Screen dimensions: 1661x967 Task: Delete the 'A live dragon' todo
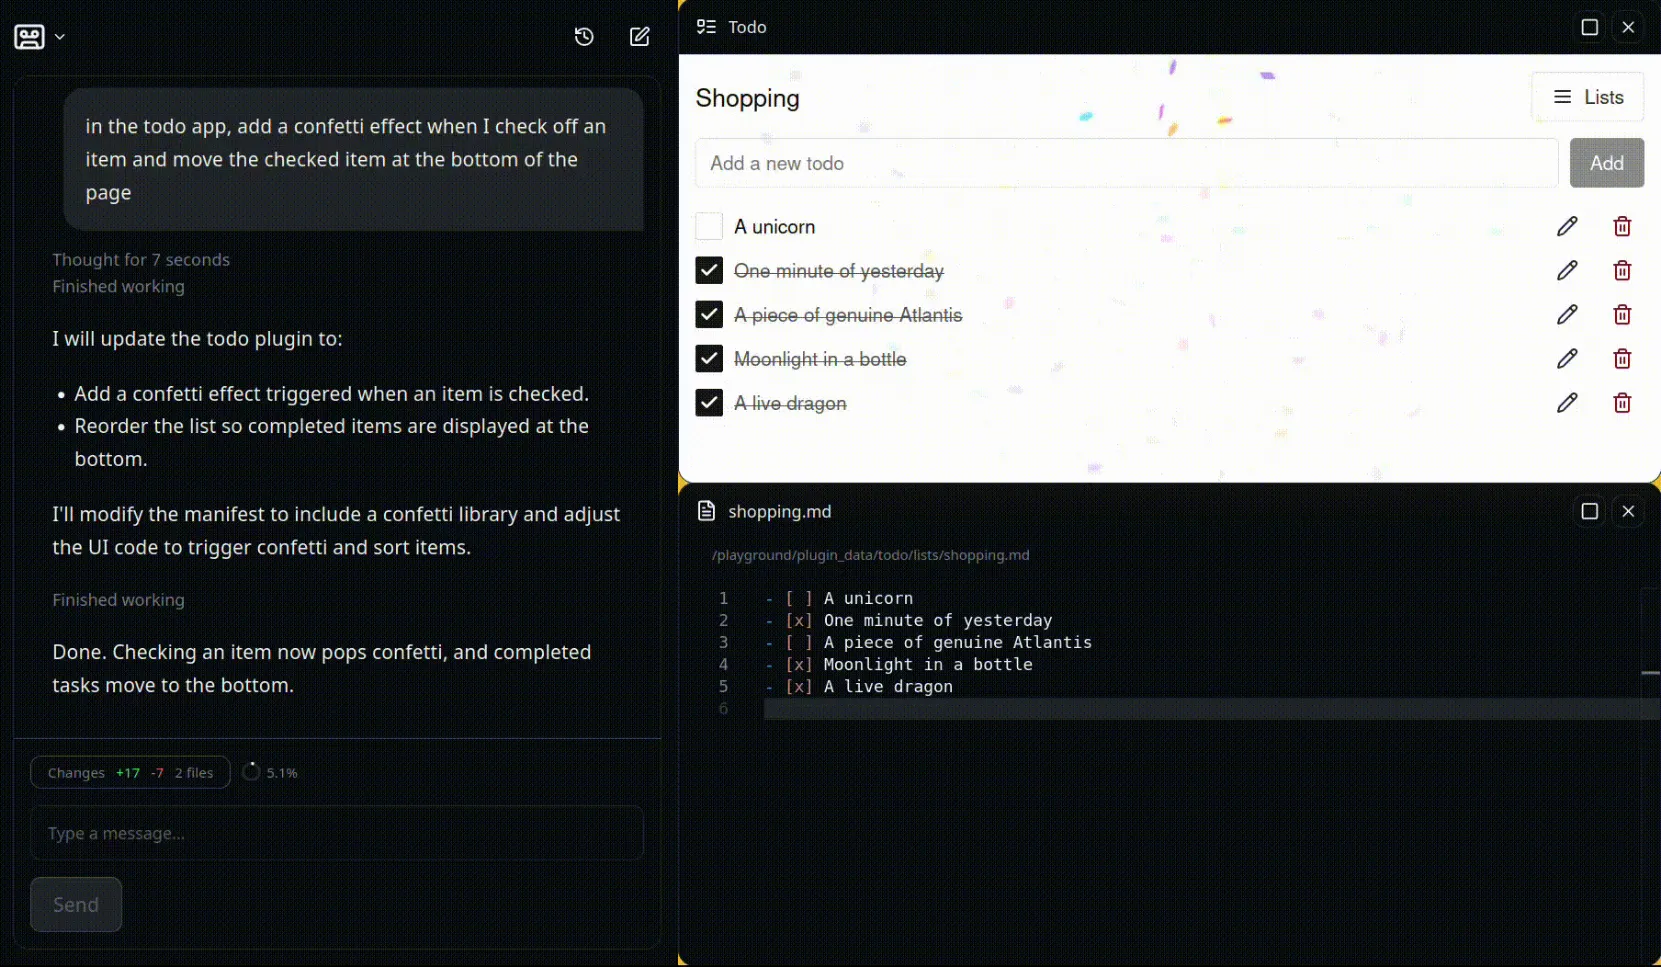coord(1622,403)
